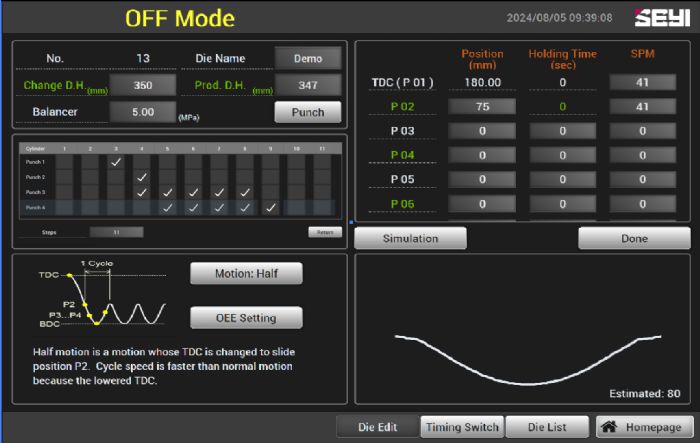This screenshot has height=443, width=700.
Task: Toggle Punch 3 cylinder 8 checkbox
Action: pos(245,192)
